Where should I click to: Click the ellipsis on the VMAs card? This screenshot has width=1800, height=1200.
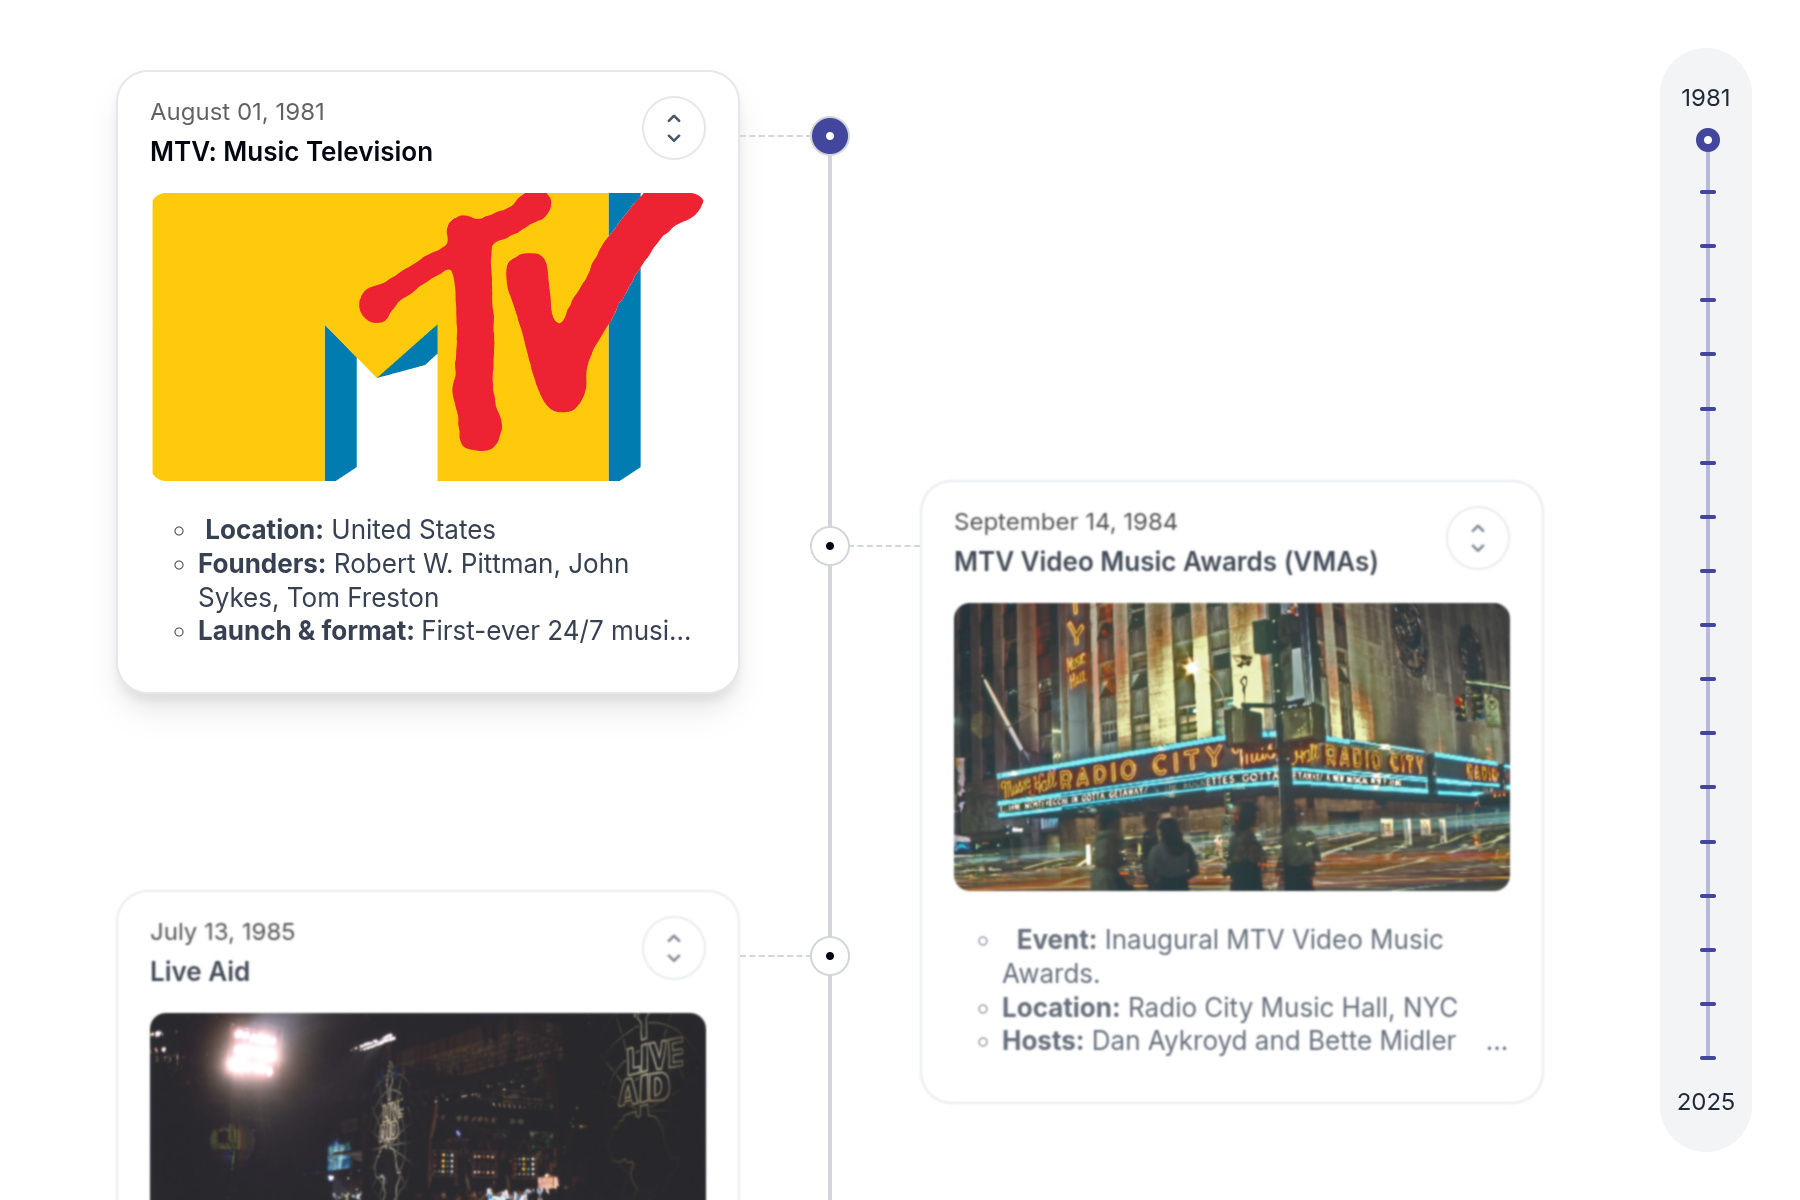click(1497, 1046)
